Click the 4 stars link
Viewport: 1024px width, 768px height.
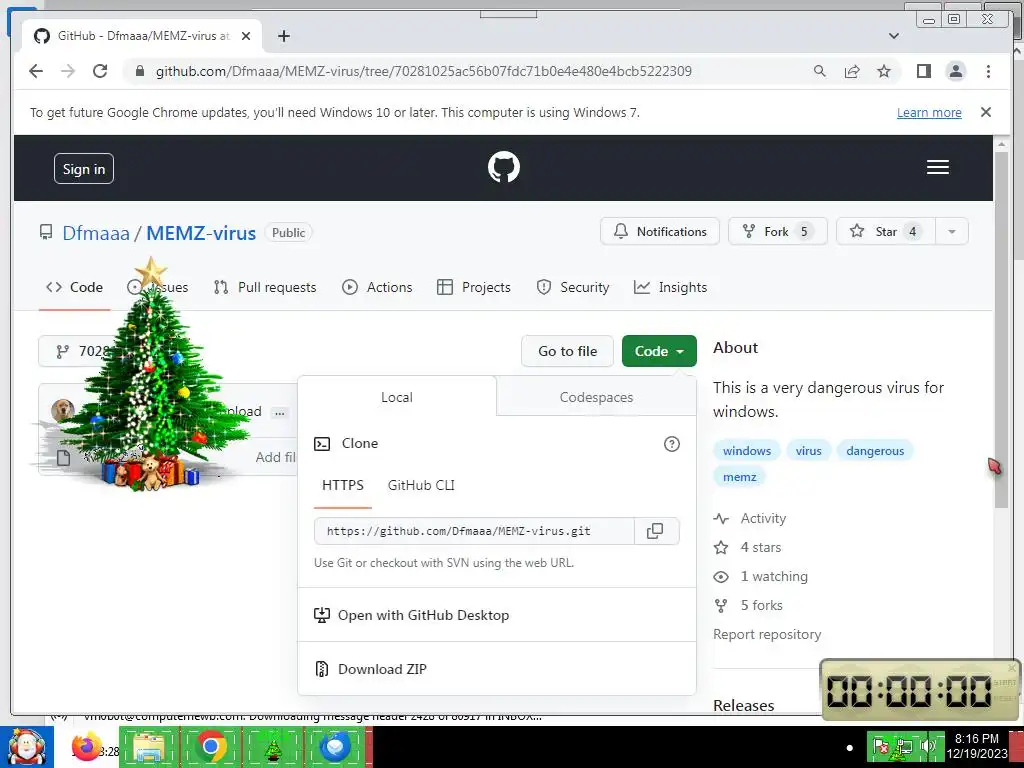(748, 547)
